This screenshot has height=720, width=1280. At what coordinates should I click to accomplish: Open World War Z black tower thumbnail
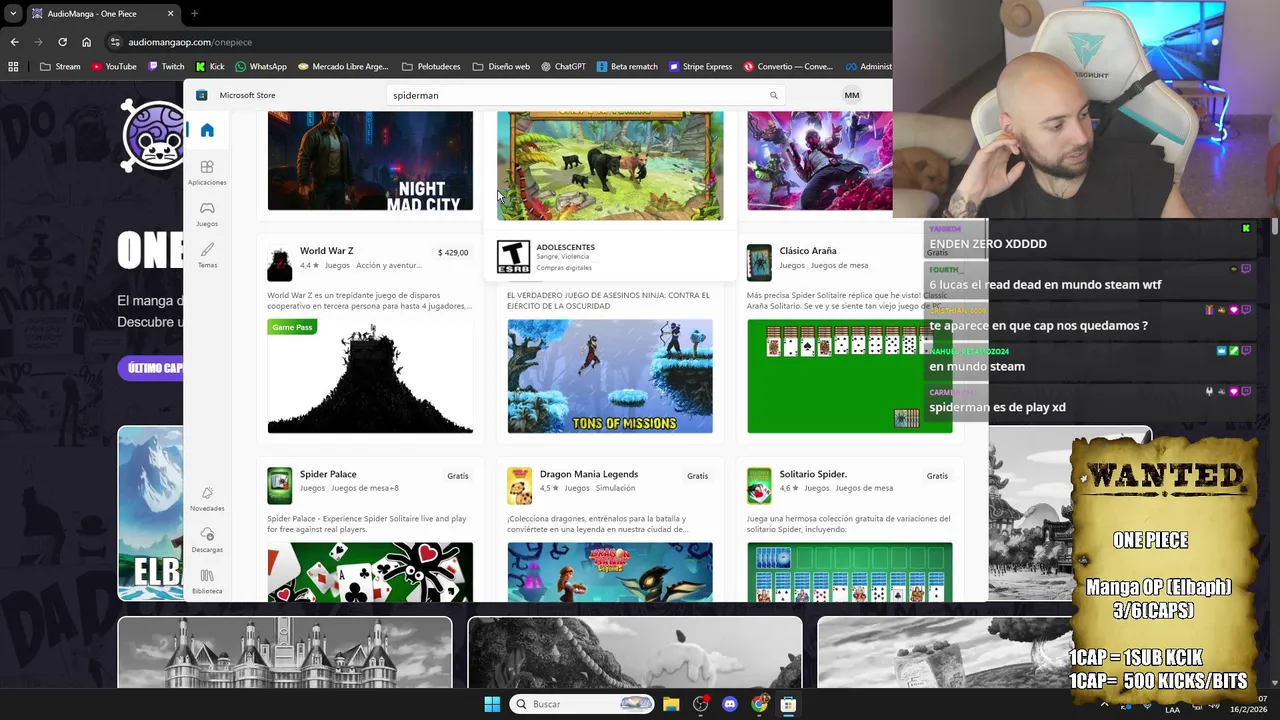(x=370, y=376)
